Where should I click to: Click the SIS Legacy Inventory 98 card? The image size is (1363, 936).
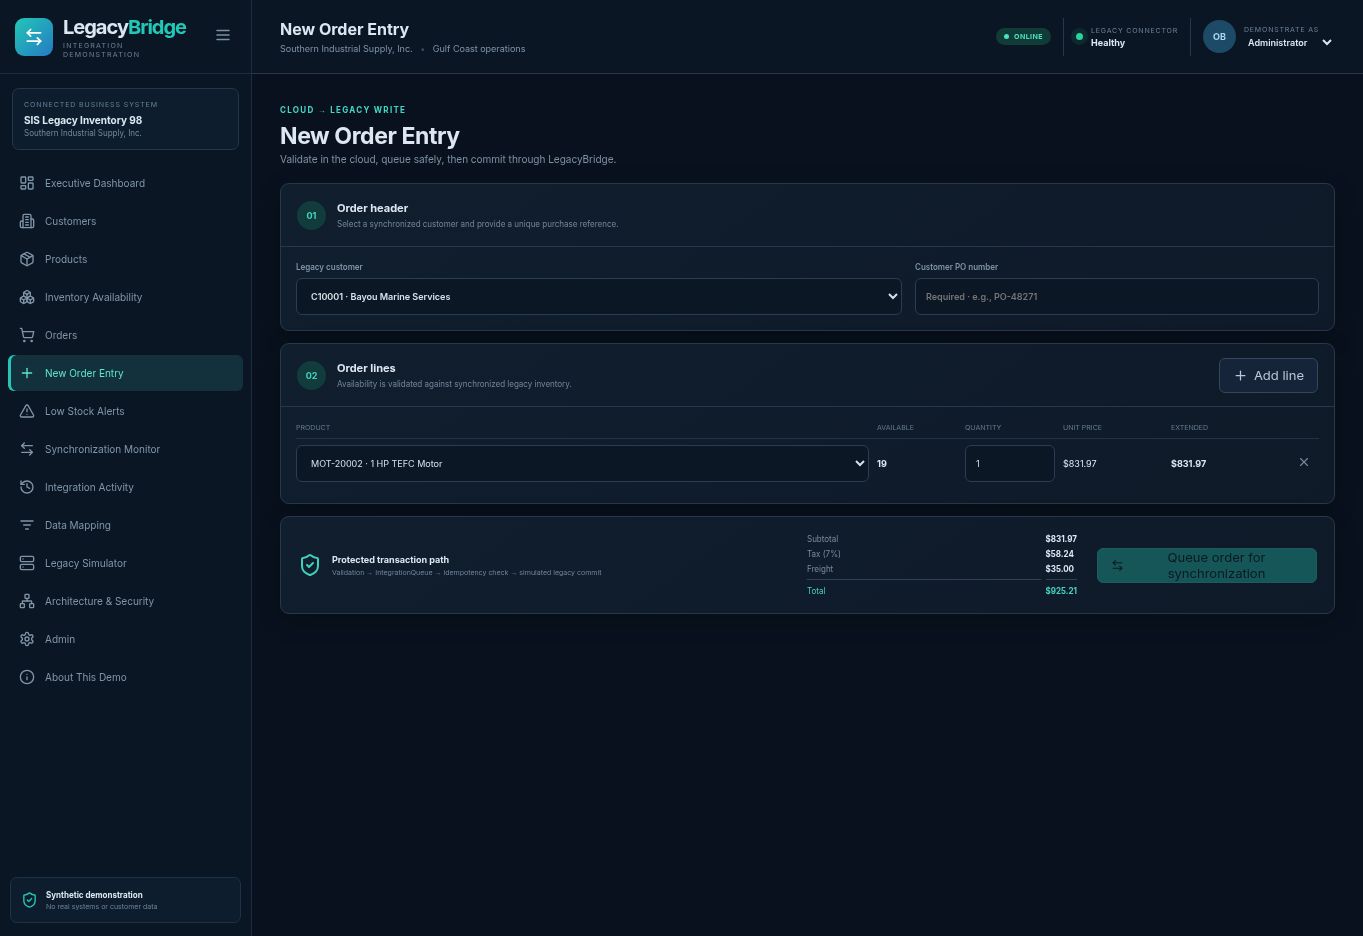125,119
